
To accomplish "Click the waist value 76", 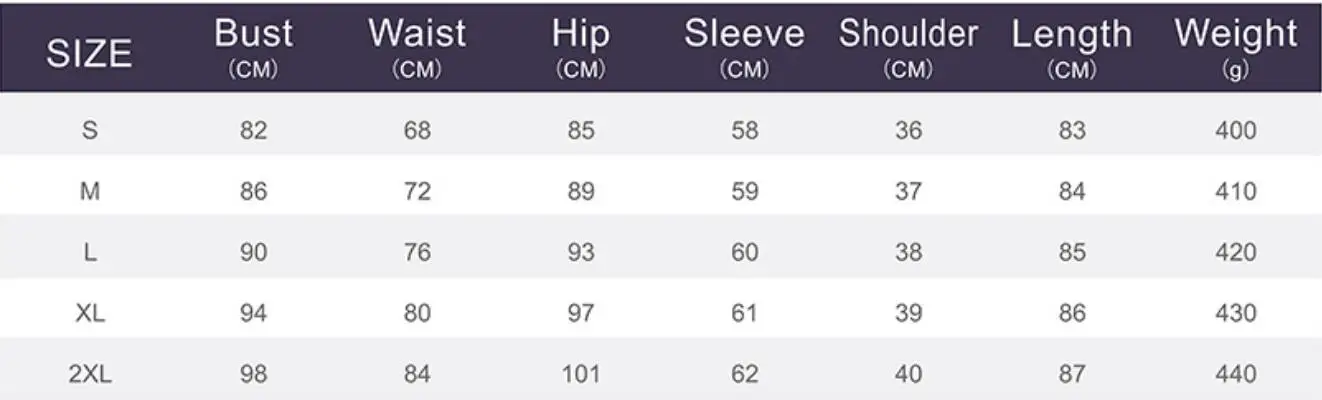I will [x=417, y=253].
